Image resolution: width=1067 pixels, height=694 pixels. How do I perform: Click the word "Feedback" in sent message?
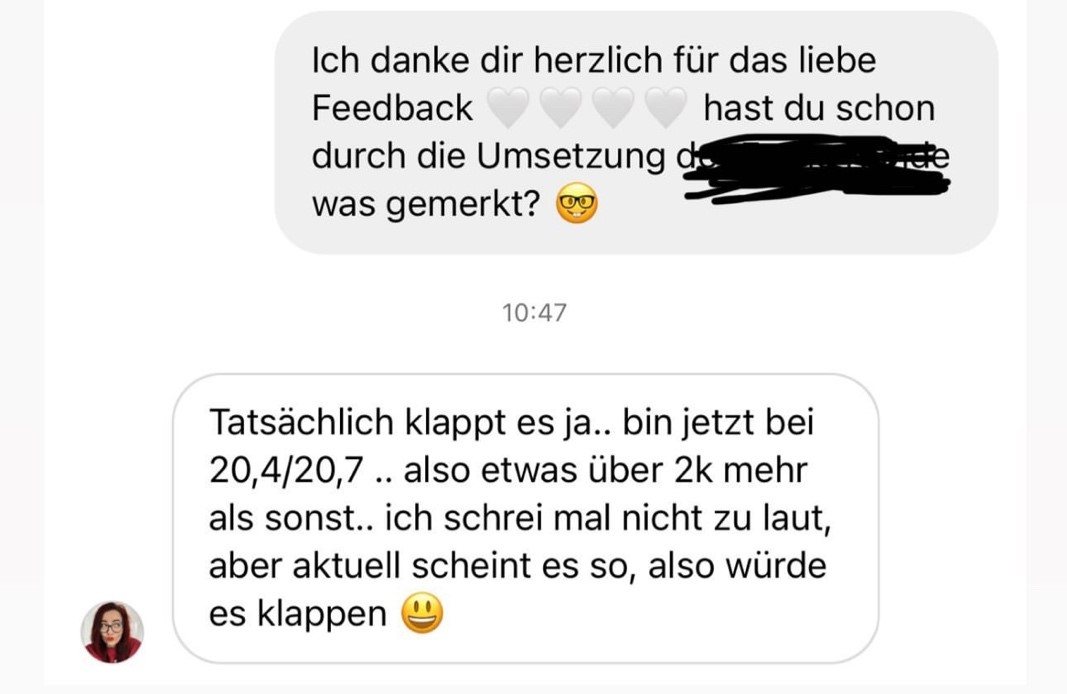coord(392,108)
